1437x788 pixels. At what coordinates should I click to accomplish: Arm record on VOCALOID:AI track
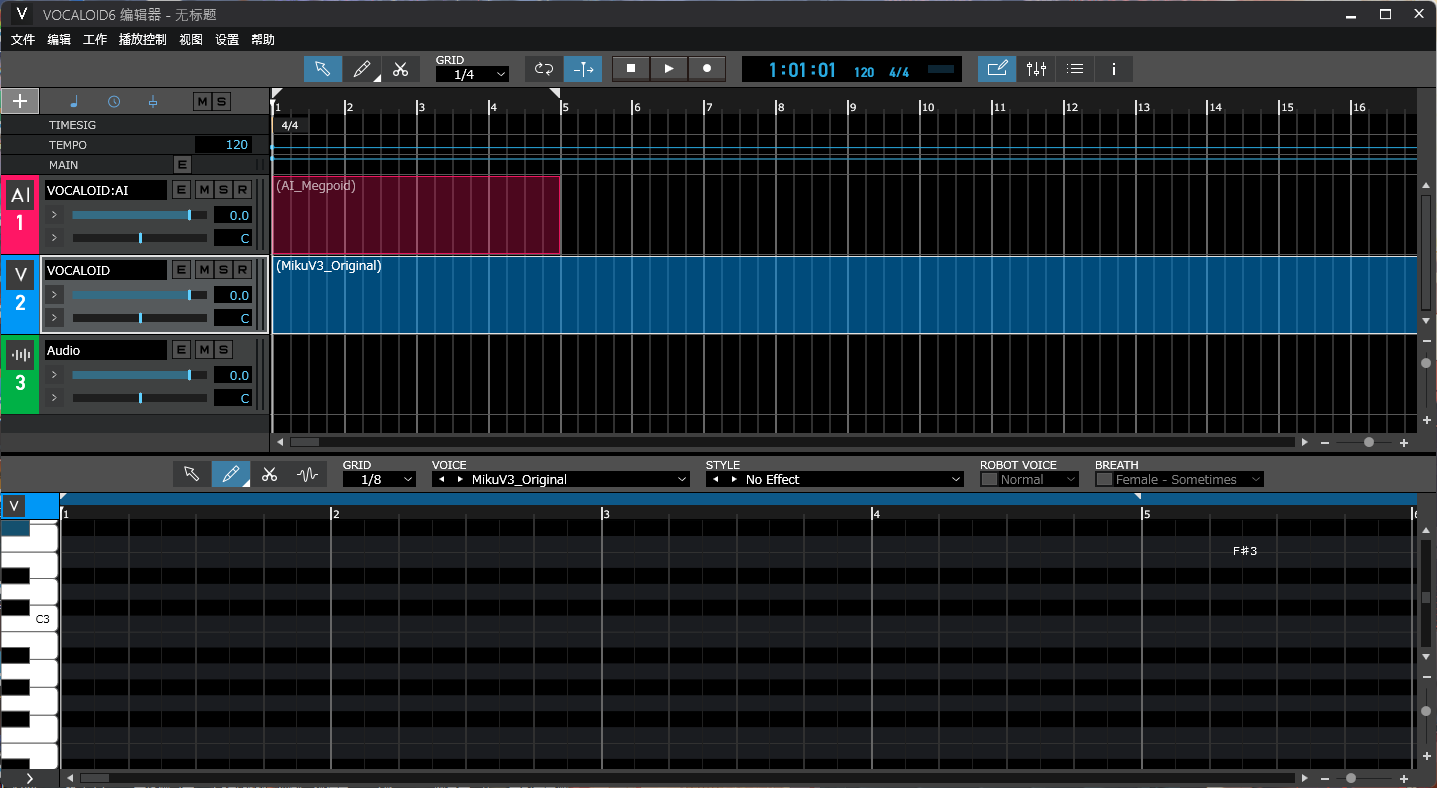242,190
